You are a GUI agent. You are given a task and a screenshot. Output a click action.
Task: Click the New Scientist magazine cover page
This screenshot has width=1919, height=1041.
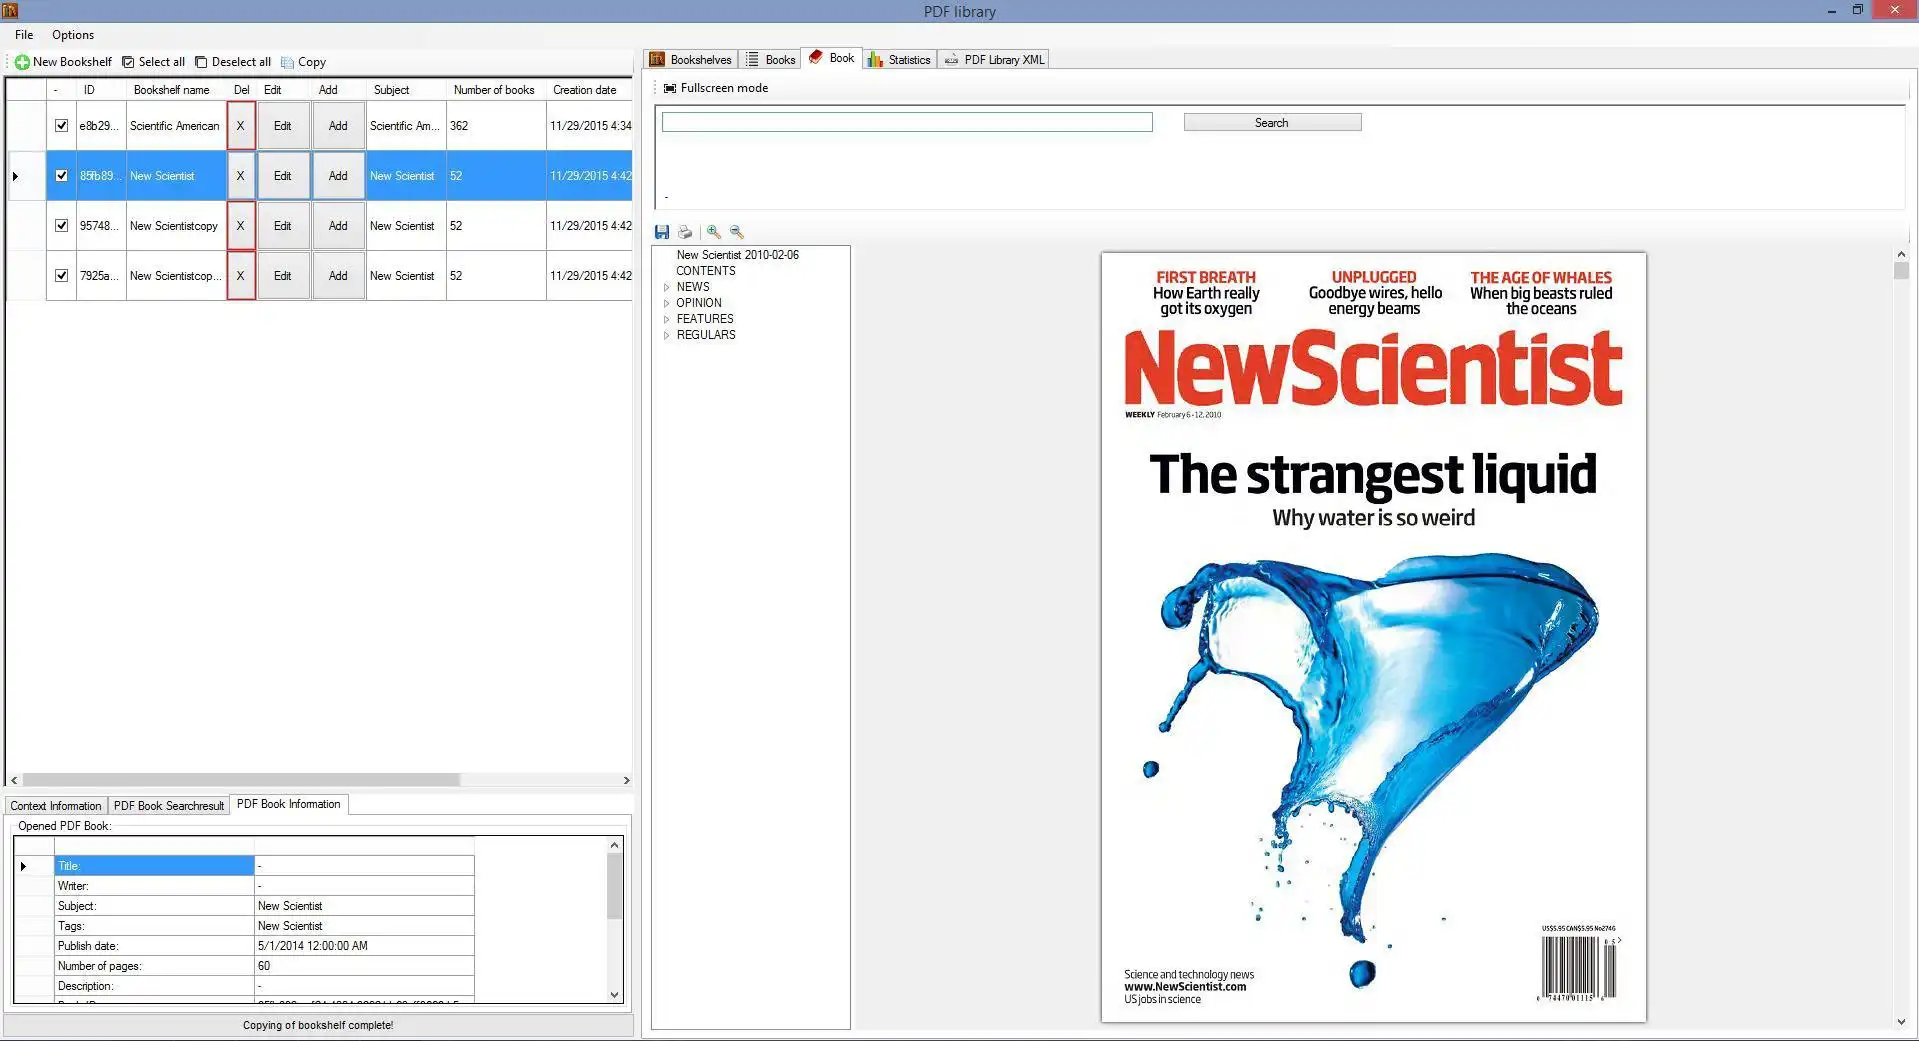click(x=1373, y=637)
